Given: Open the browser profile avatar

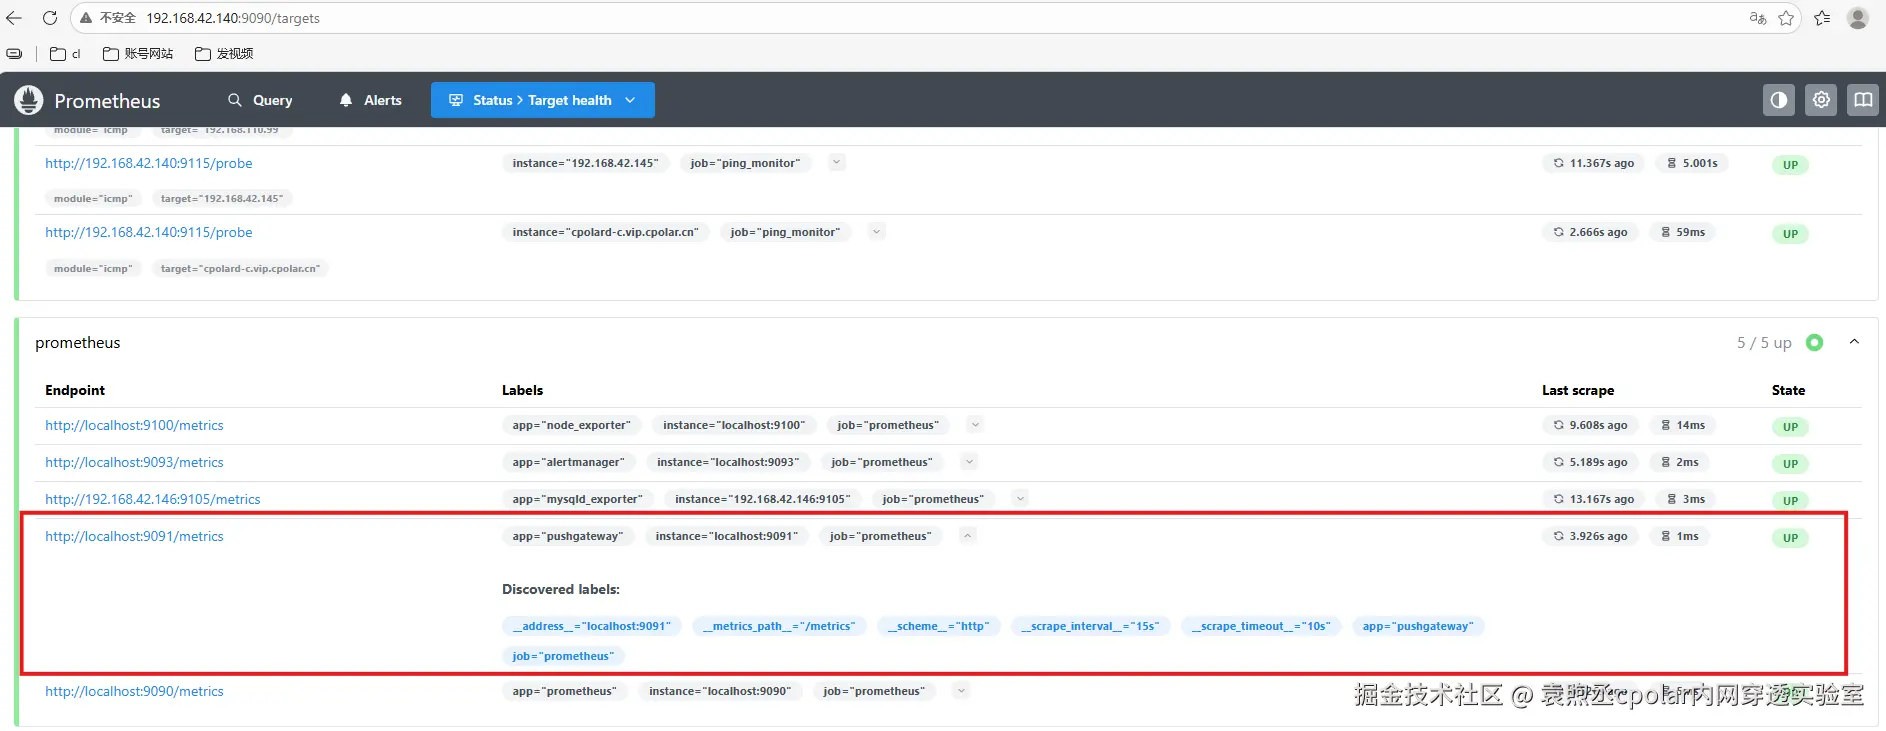Looking at the screenshot, I should (1858, 18).
